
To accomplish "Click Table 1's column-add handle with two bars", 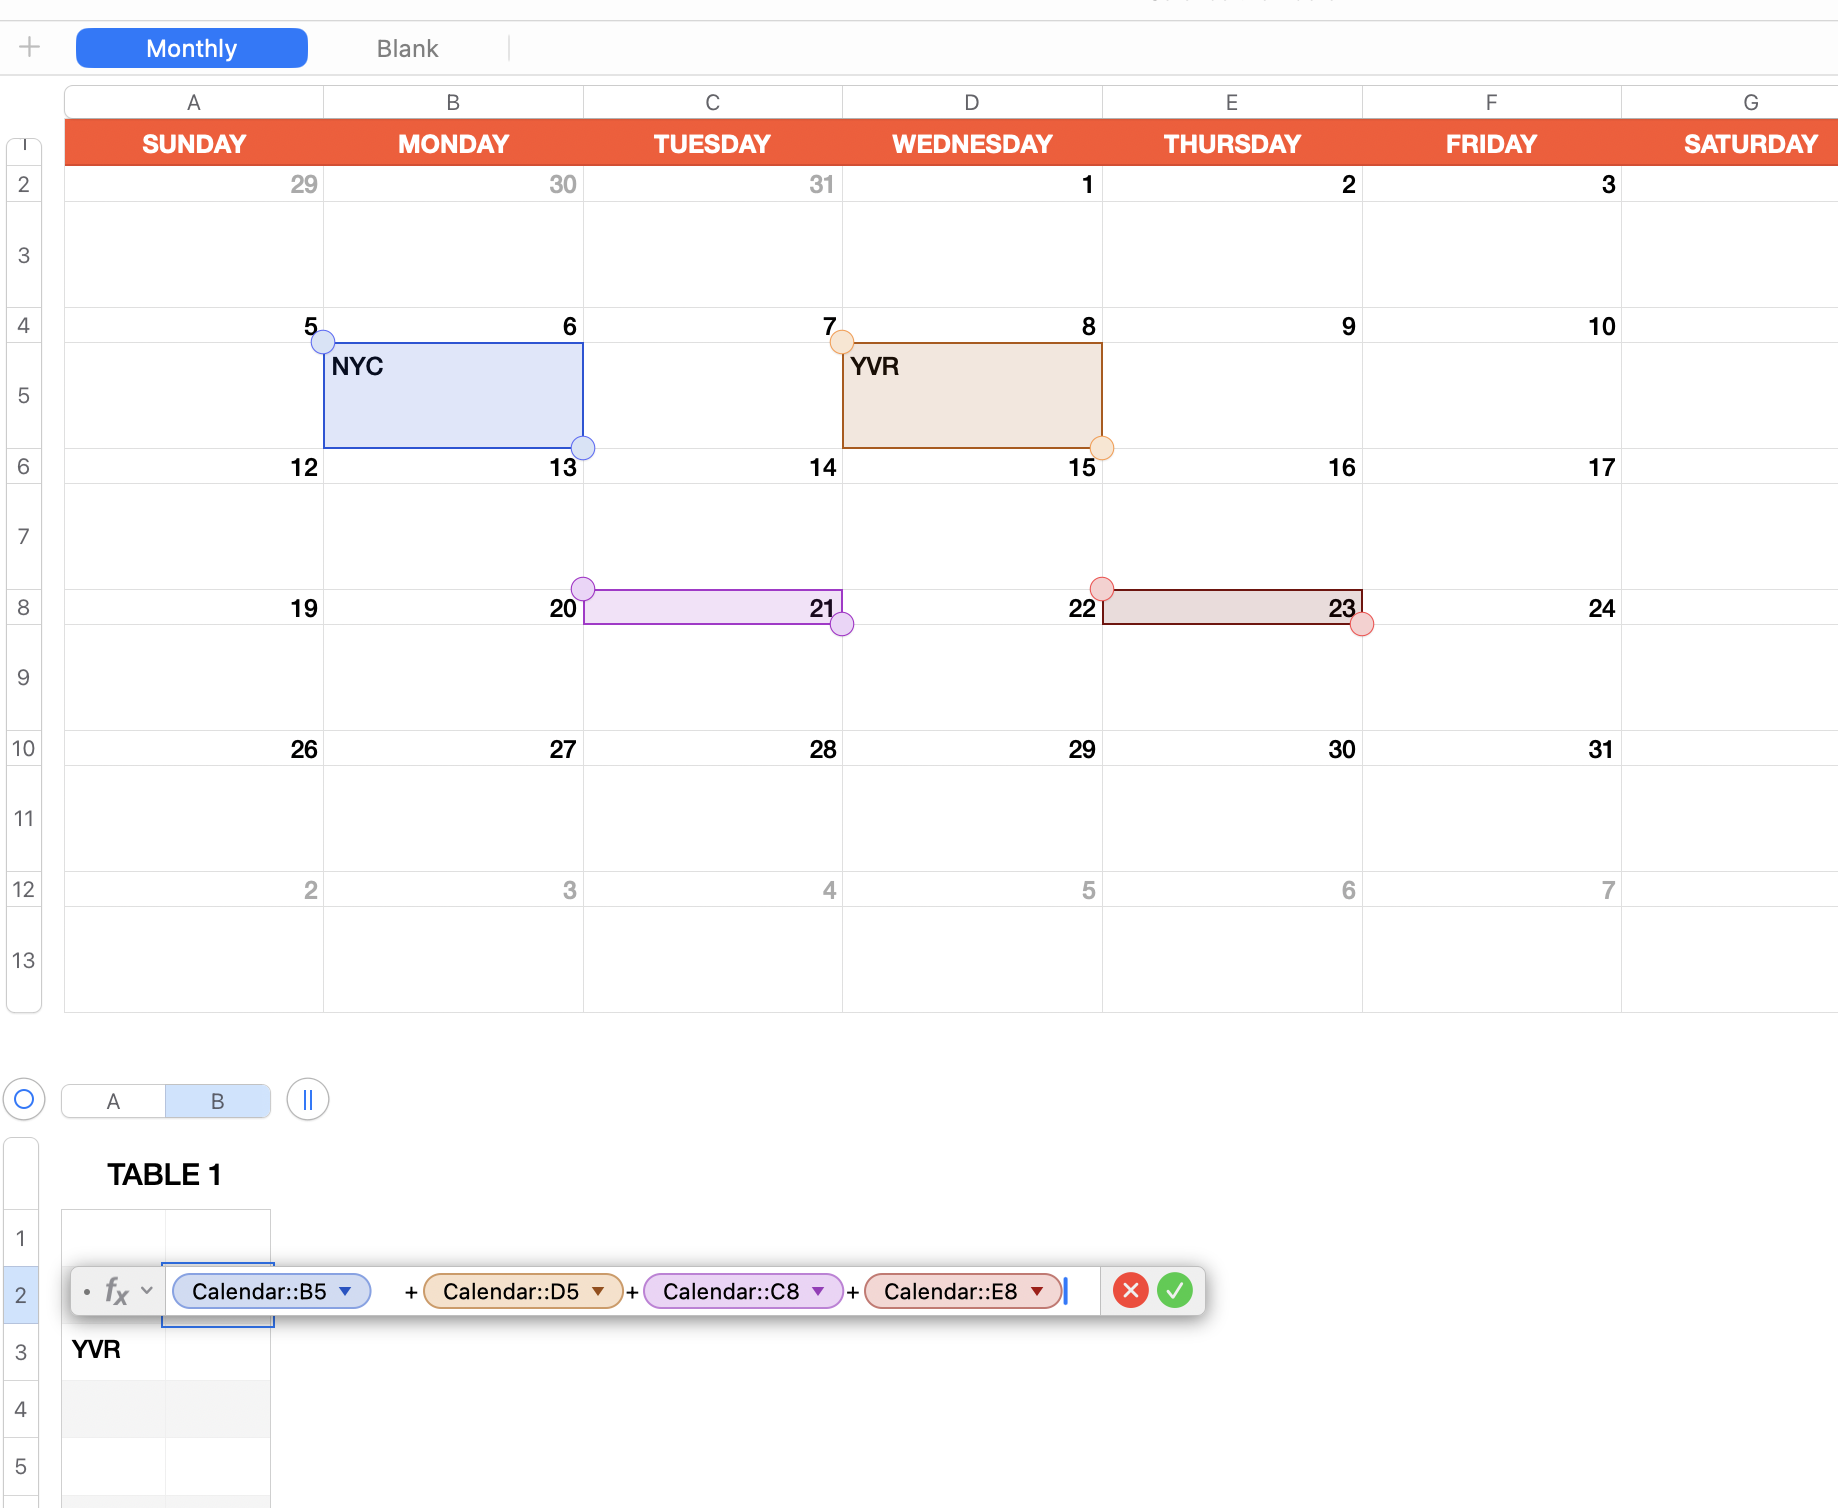I will point(308,1100).
